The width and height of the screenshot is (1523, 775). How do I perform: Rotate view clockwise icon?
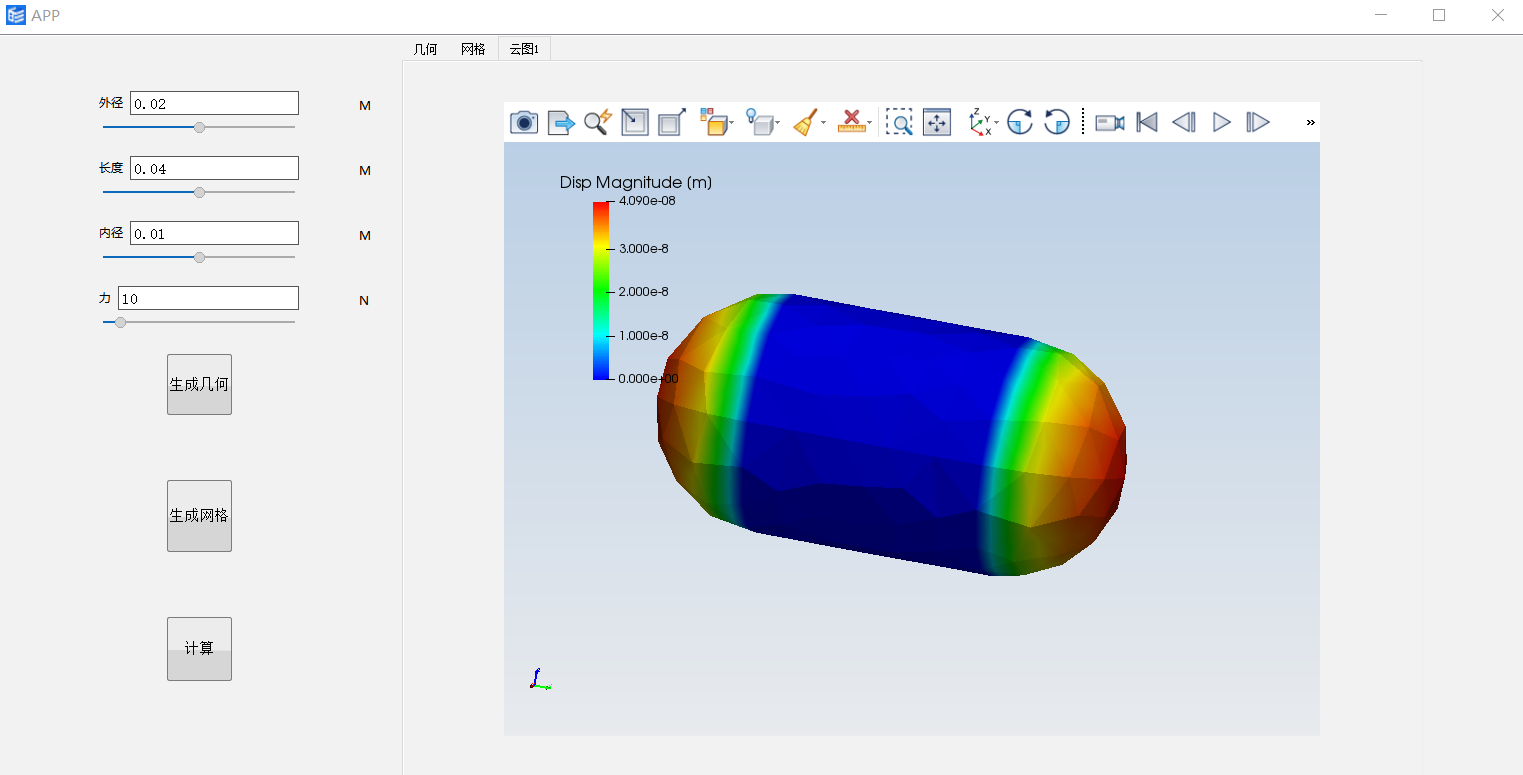pos(1019,122)
